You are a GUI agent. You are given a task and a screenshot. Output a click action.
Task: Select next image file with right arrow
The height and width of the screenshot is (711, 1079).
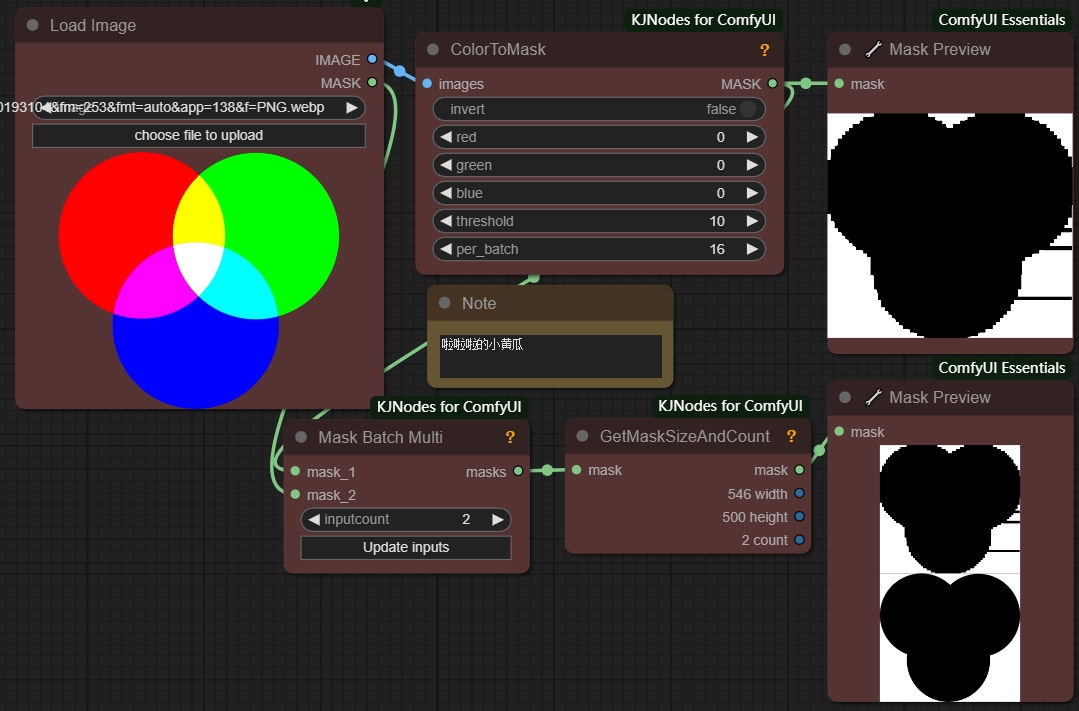coord(352,108)
